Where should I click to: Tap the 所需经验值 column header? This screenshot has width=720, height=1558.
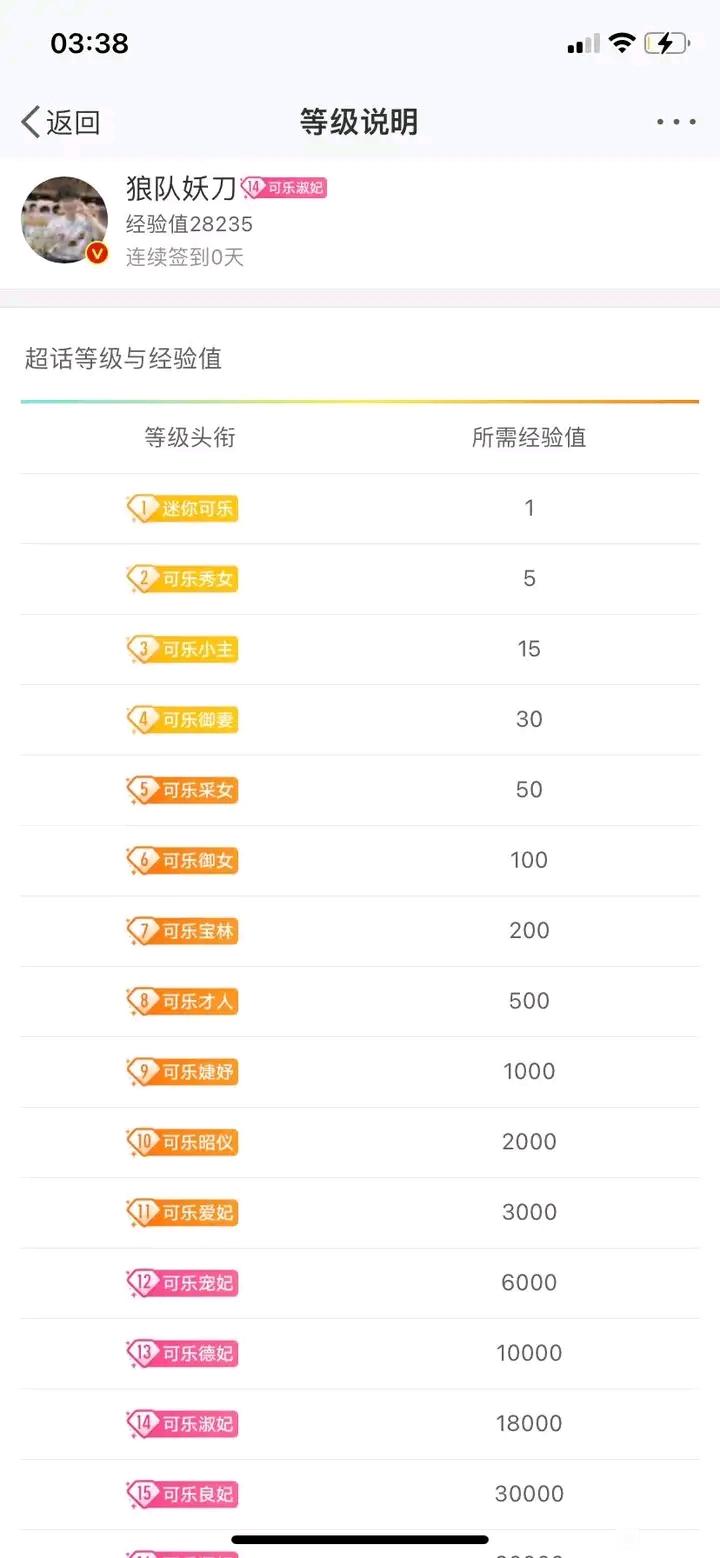point(529,437)
